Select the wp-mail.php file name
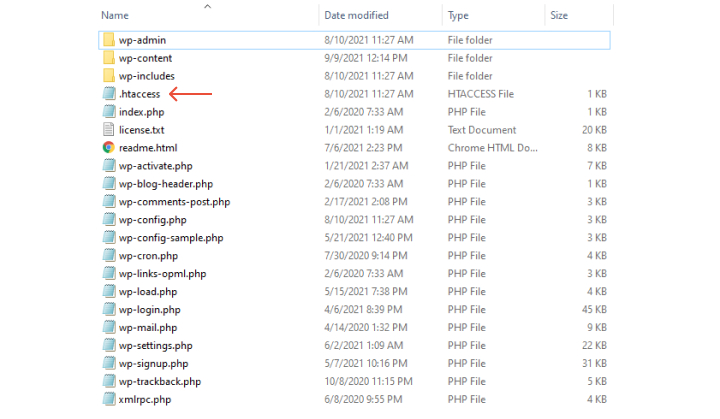The width and height of the screenshot is (720, 419). click(x=148, y=328)
